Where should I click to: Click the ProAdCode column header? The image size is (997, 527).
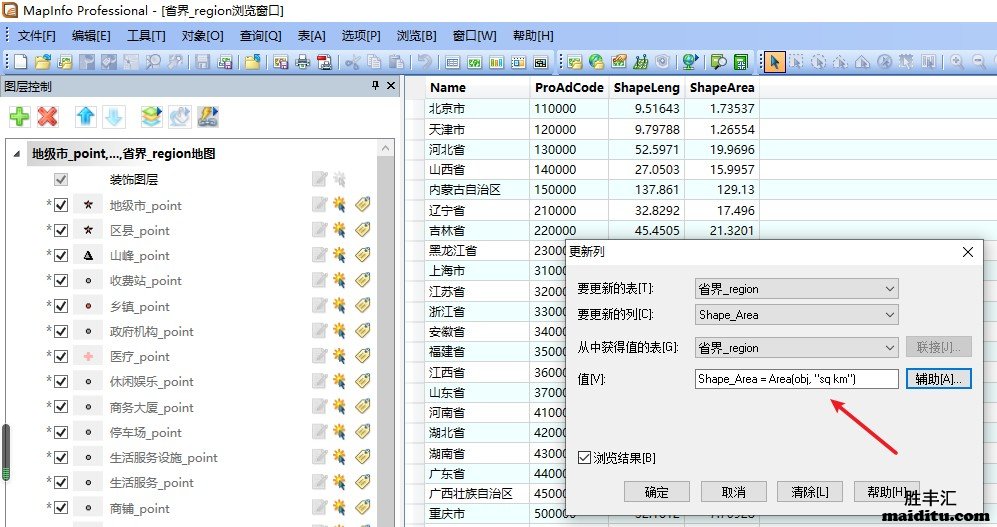click(569, 88)
